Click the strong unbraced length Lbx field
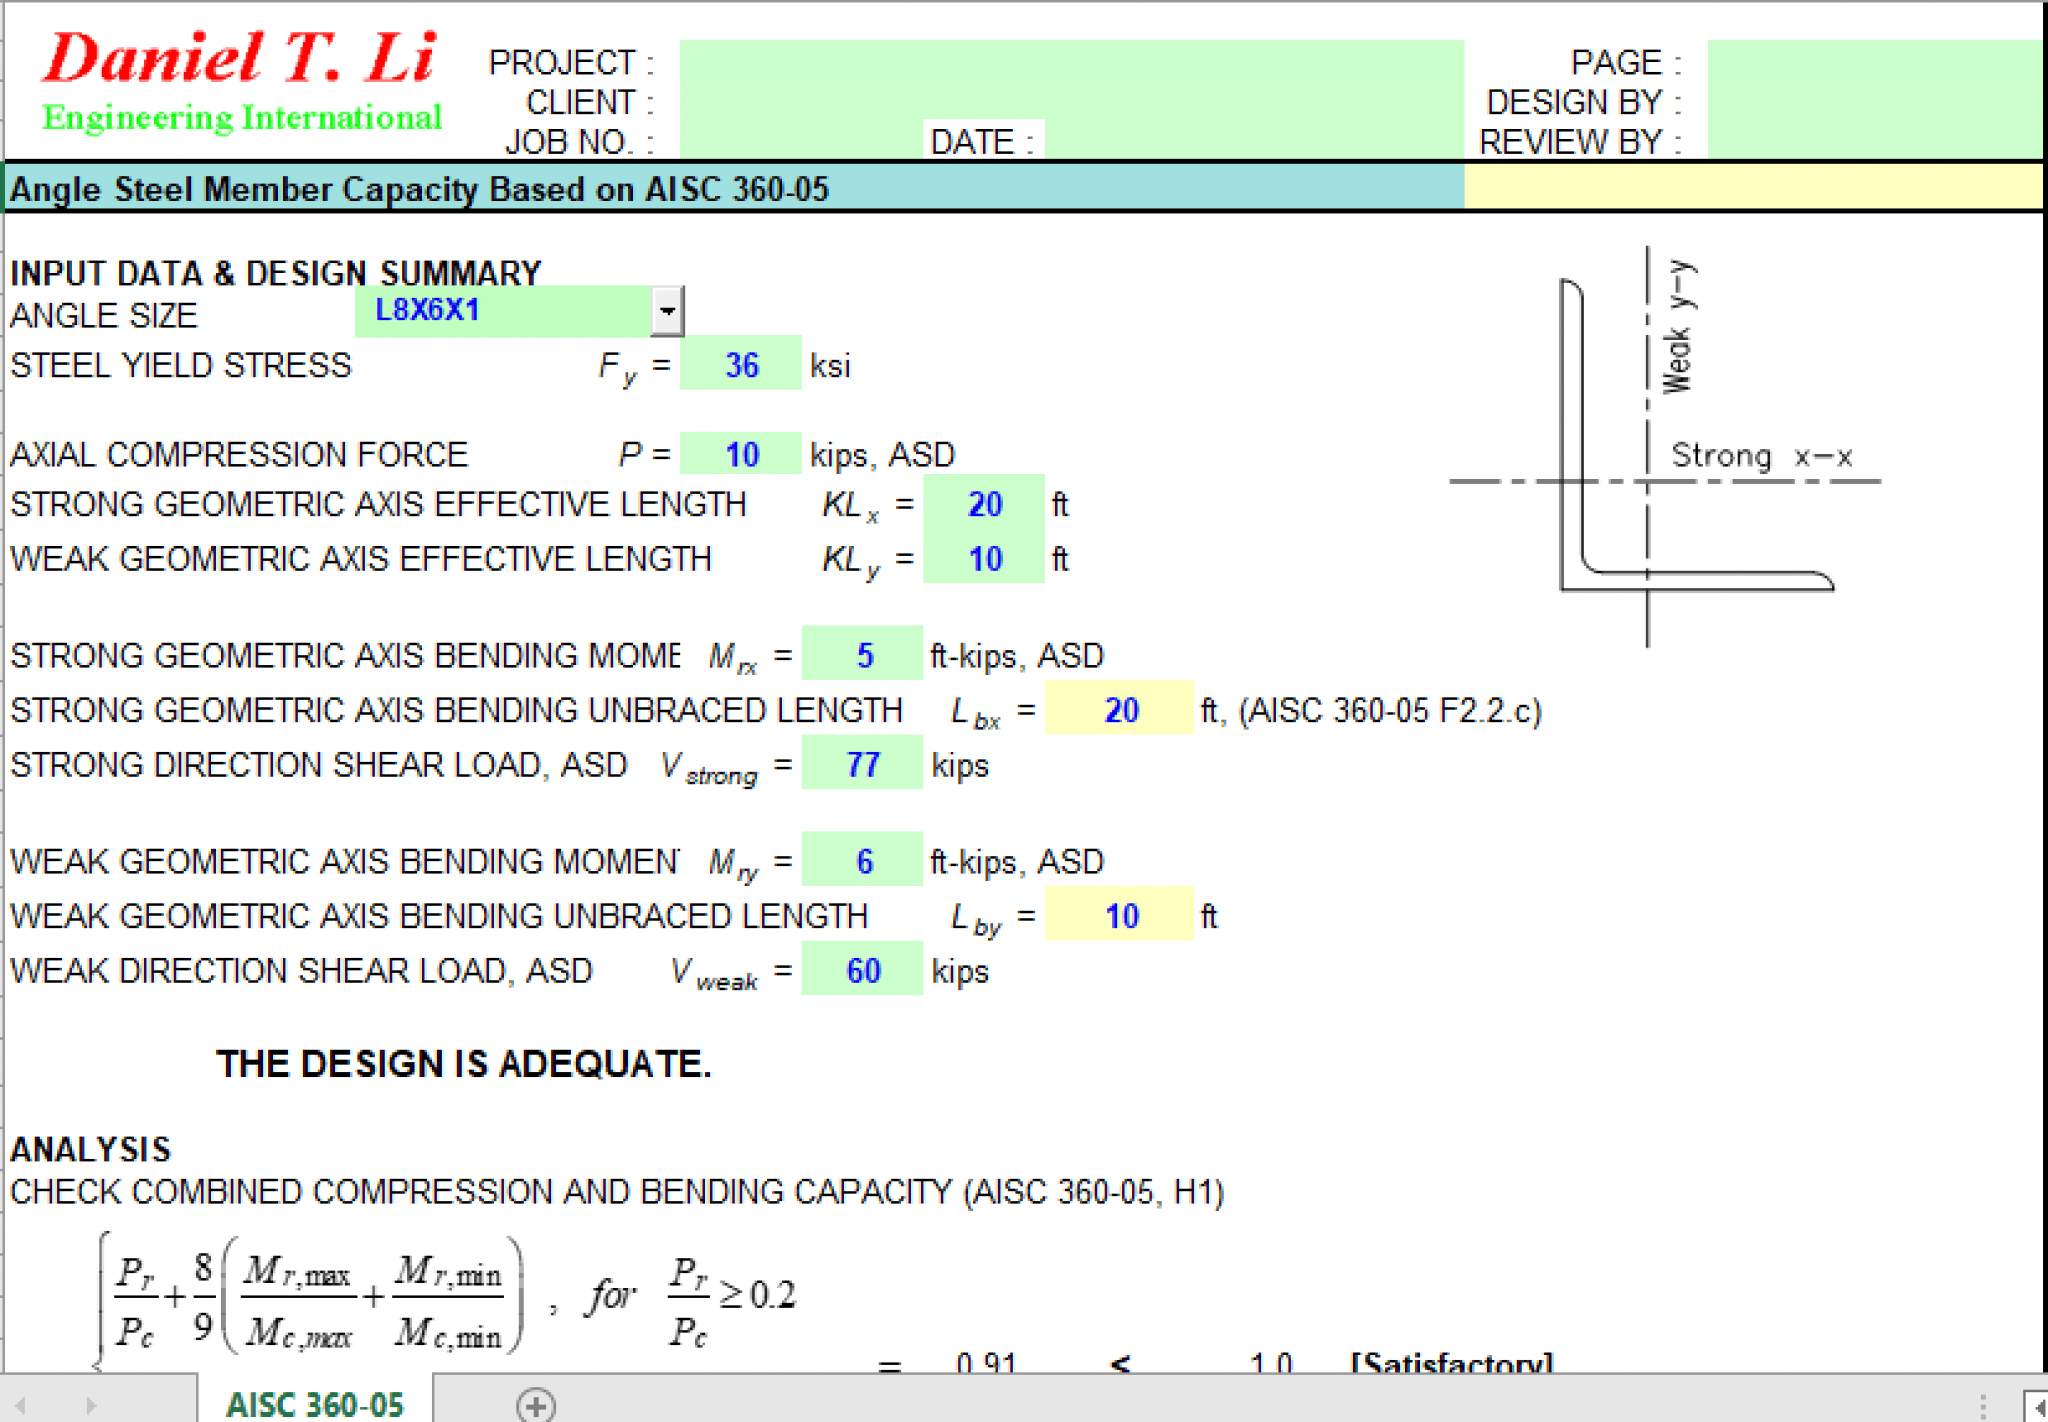 (1096, 709)
